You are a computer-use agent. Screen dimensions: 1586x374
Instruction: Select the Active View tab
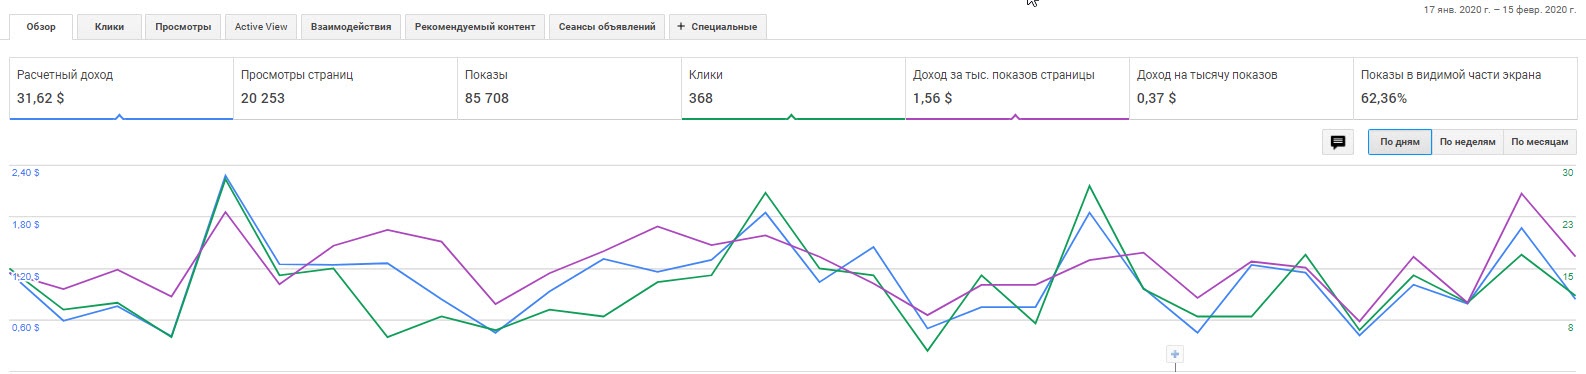(x=261, y=27)
